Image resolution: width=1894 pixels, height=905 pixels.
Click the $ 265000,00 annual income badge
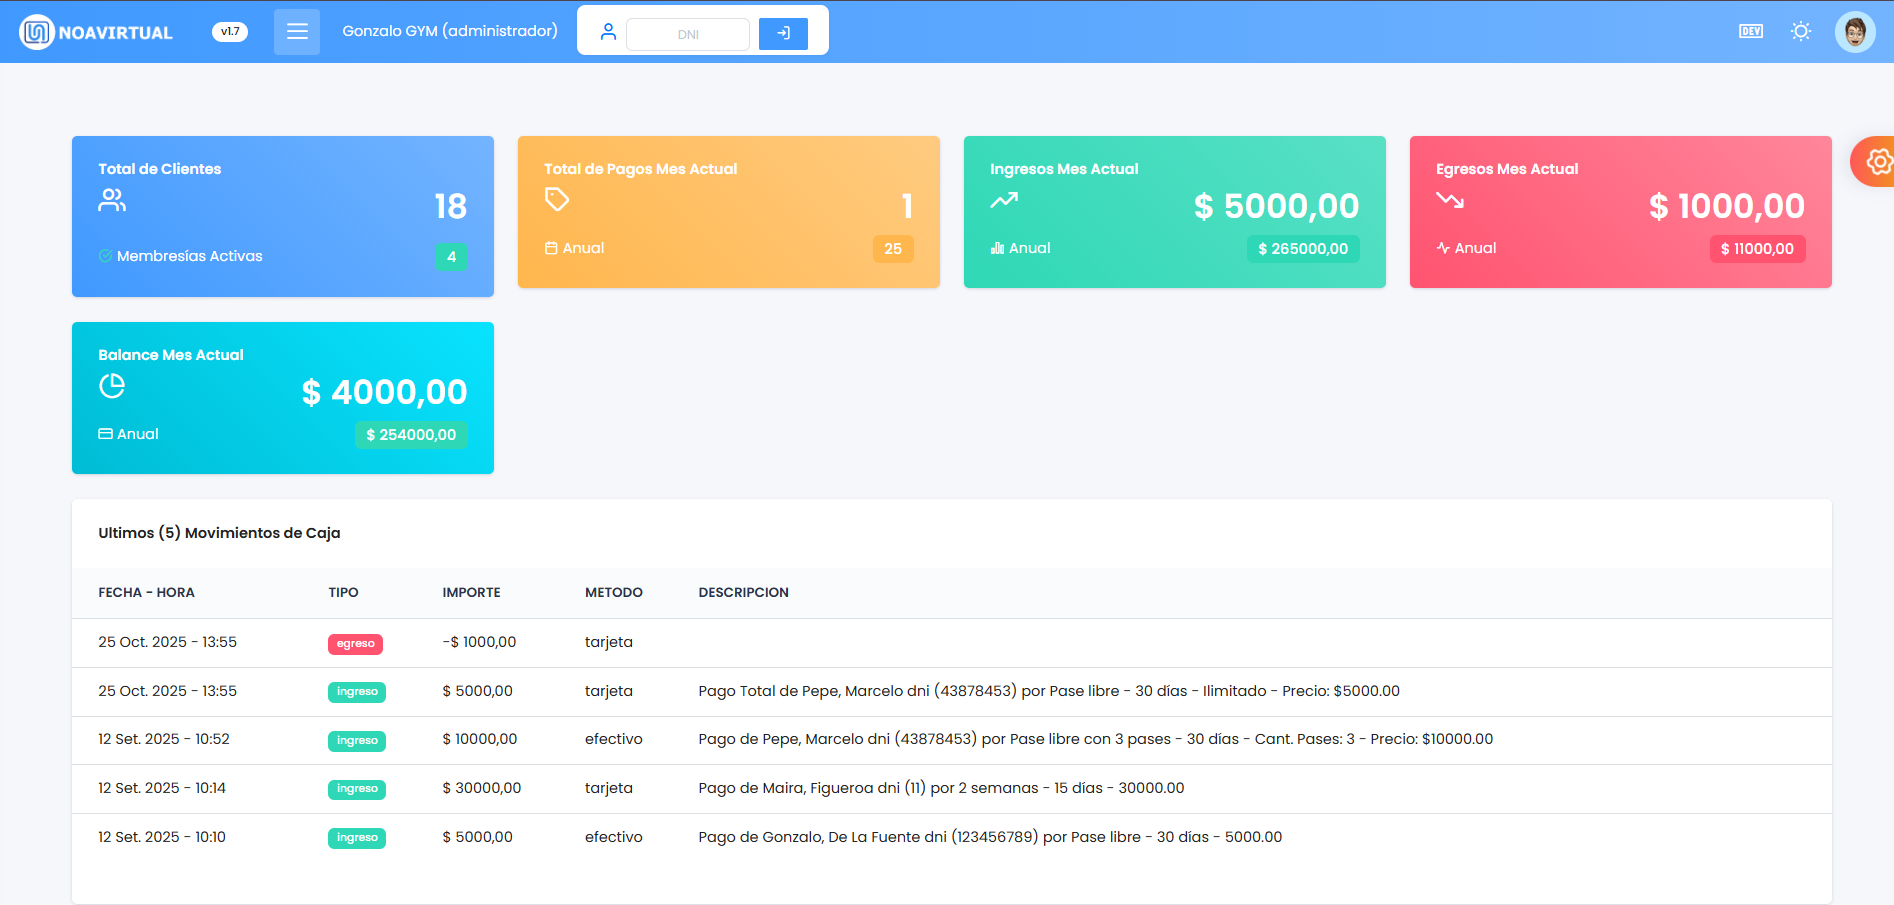pyautogui.click(x=1302, y=249)
